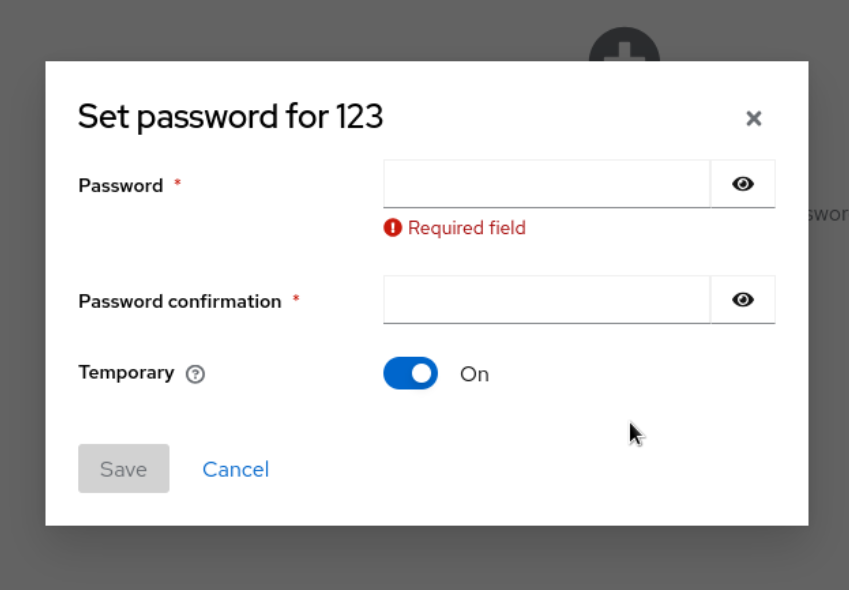Click the dark plus icon behind dialog
This screenshot has width=849, height=590.
click(624, 45)
